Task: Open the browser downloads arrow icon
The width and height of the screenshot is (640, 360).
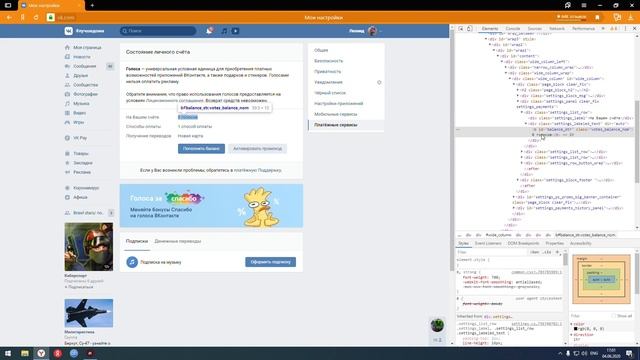Action: point(631,18)
